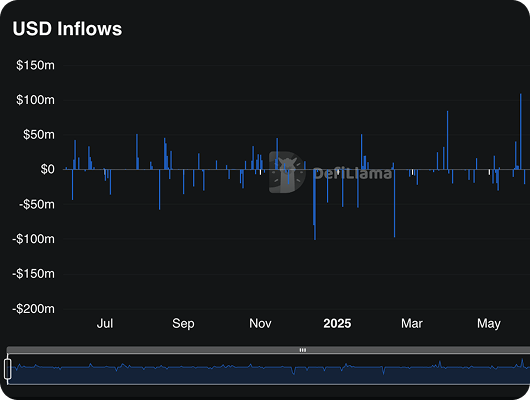Viewport: 530px width, 400px height.
Task: Click the top grip bar of the range selector
Action: [268, 350]
